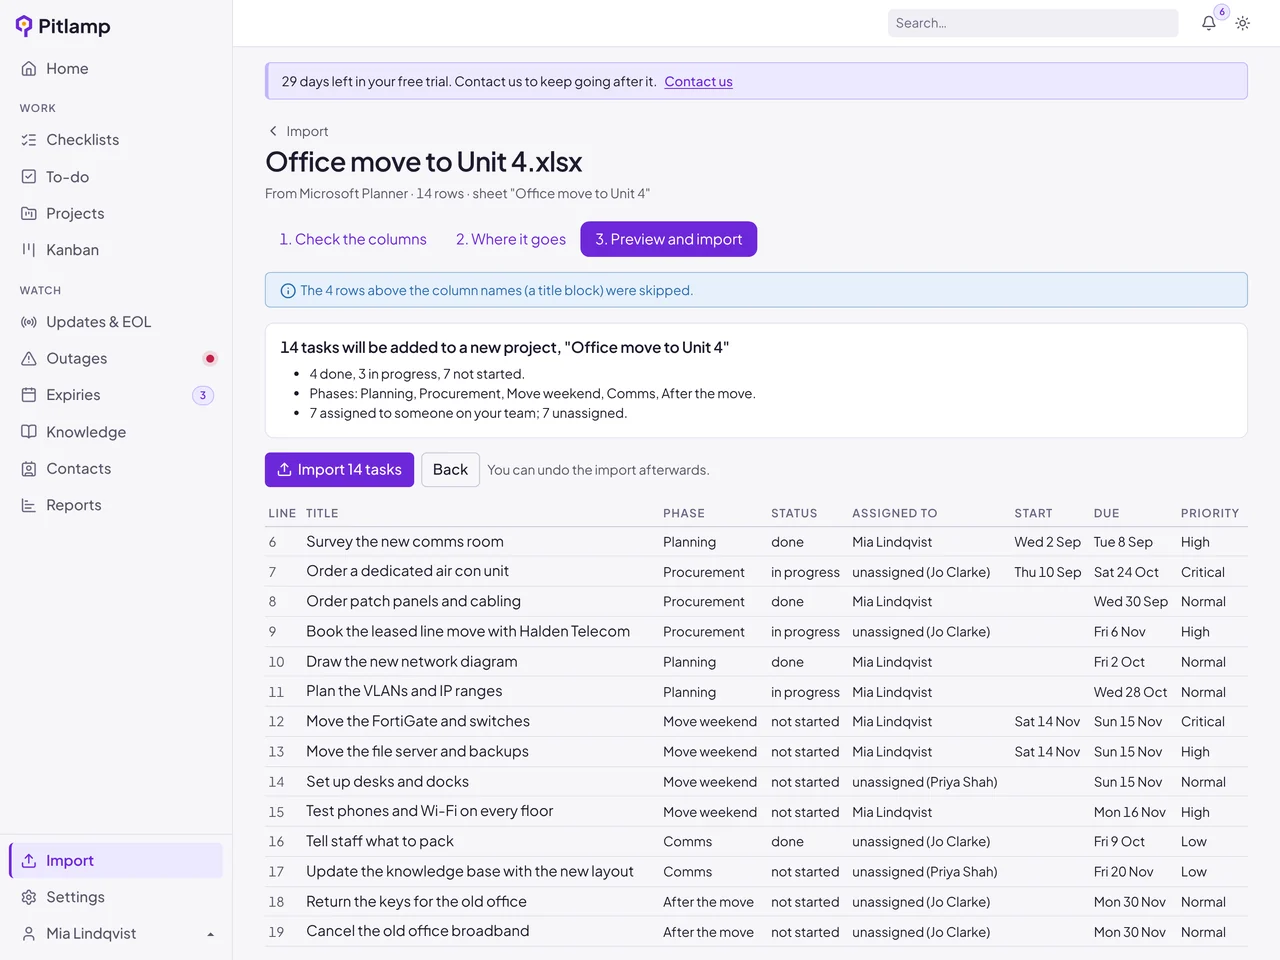Viewport: 1280px width, 960px height.
Task: Open Reports from the sidebar
Action: tap(116, 505)
